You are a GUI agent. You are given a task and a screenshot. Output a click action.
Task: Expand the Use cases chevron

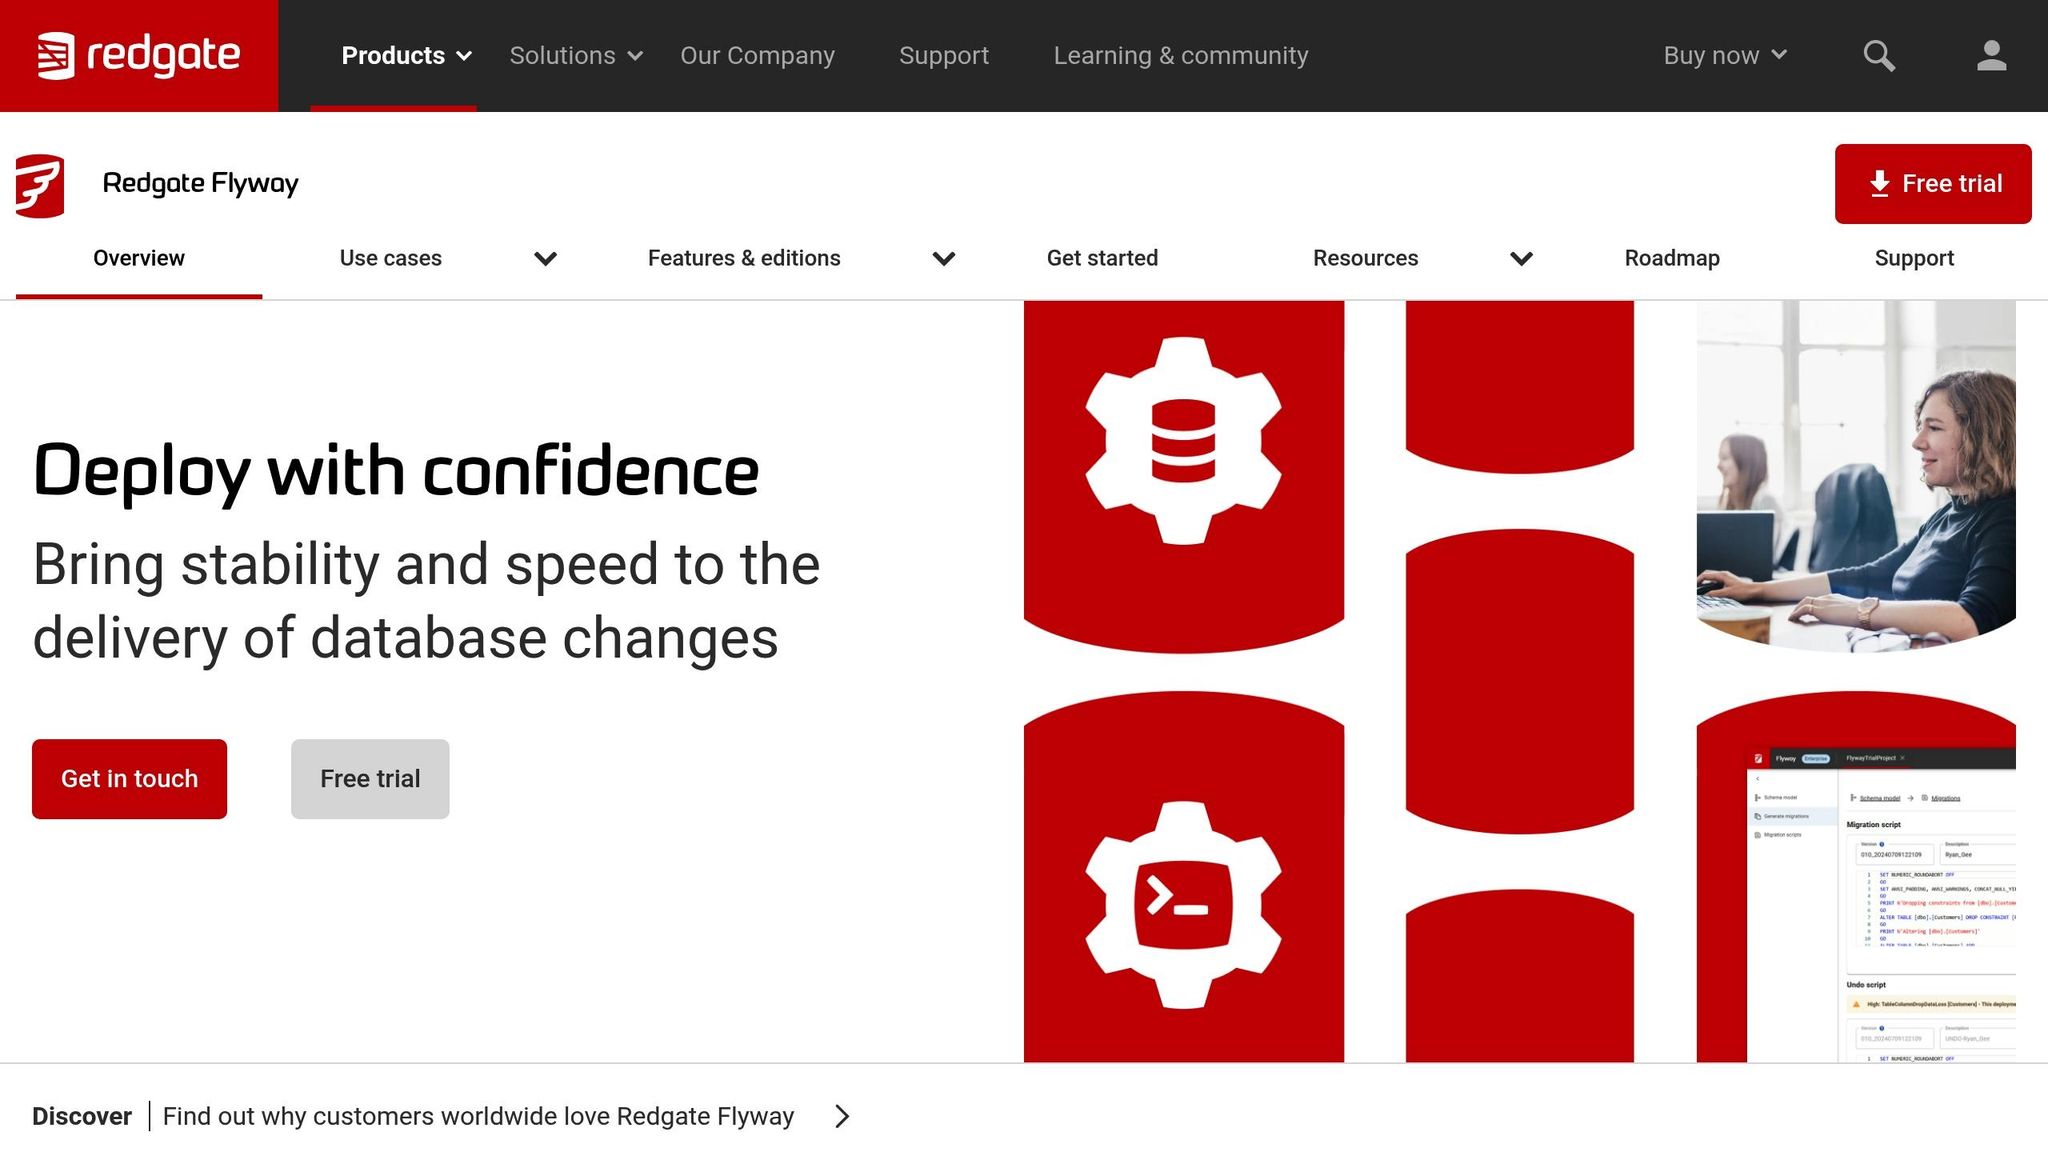545,259
